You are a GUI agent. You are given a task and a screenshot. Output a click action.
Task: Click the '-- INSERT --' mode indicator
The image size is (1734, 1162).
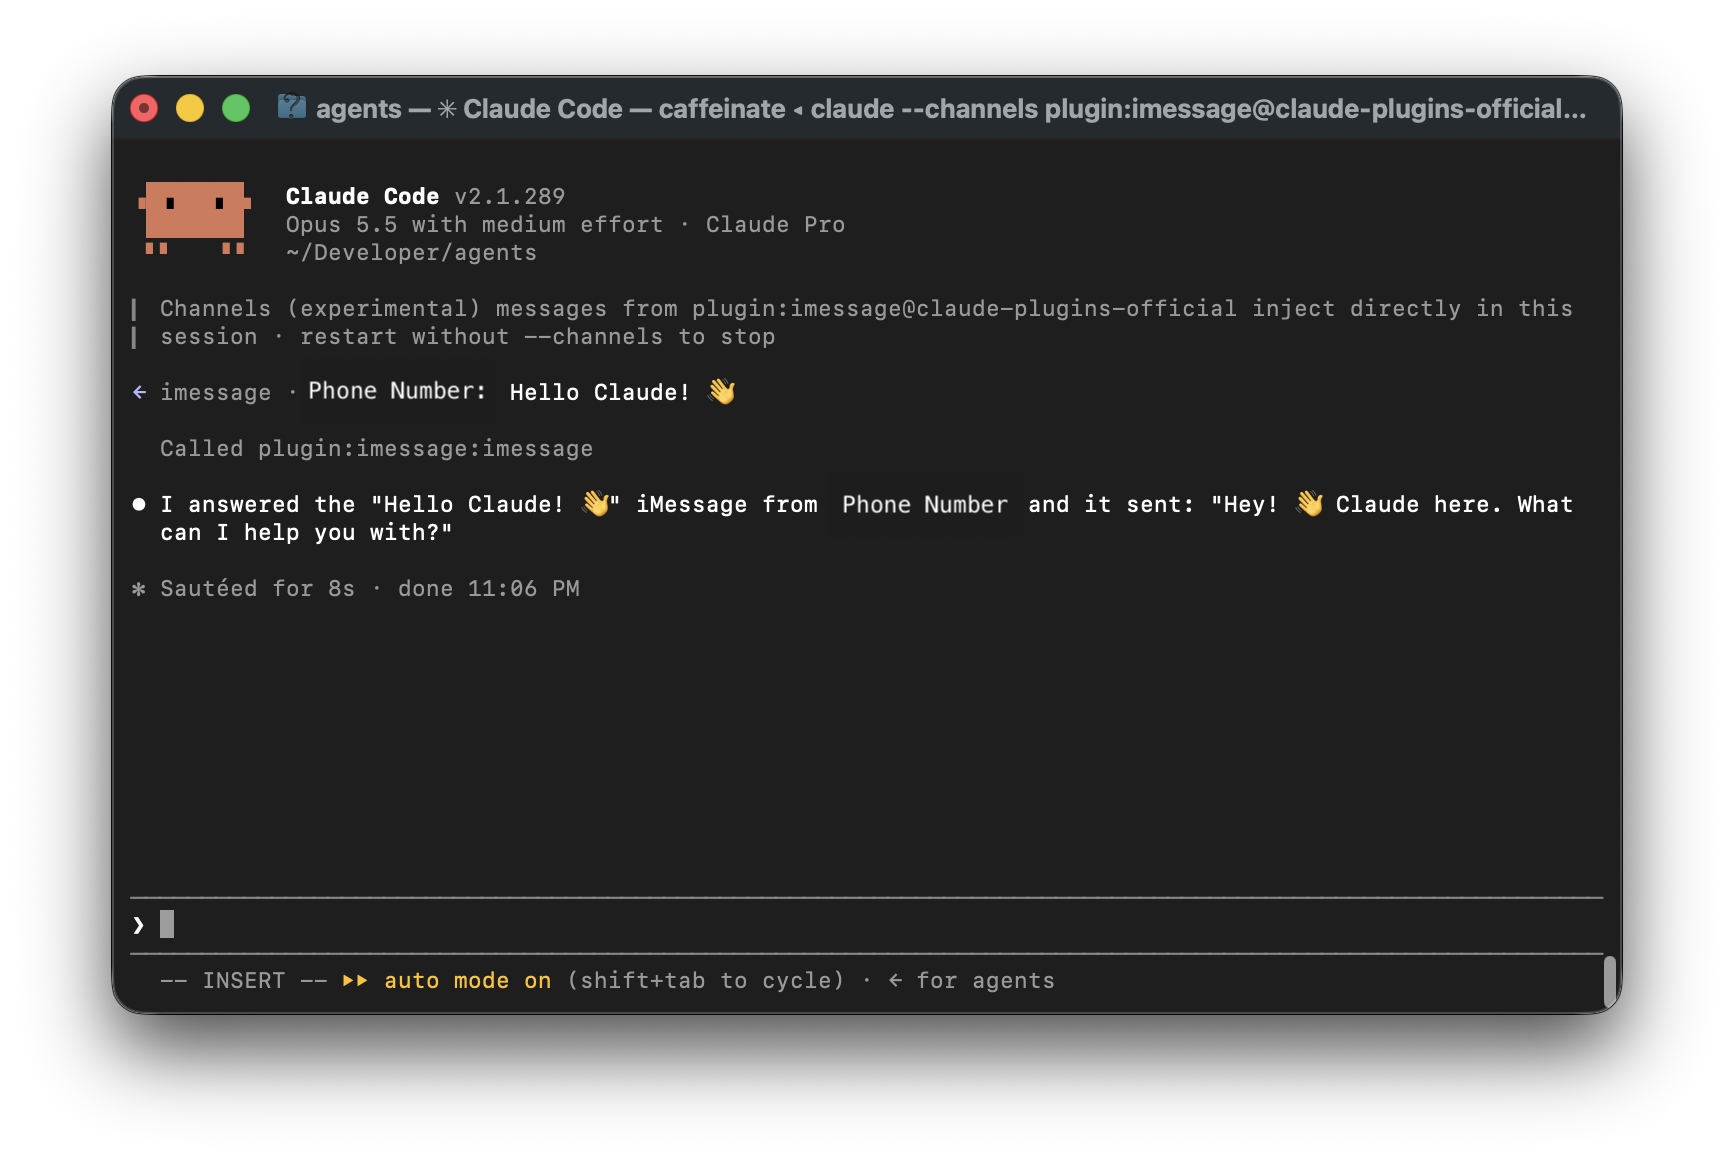tap(244, 981)
